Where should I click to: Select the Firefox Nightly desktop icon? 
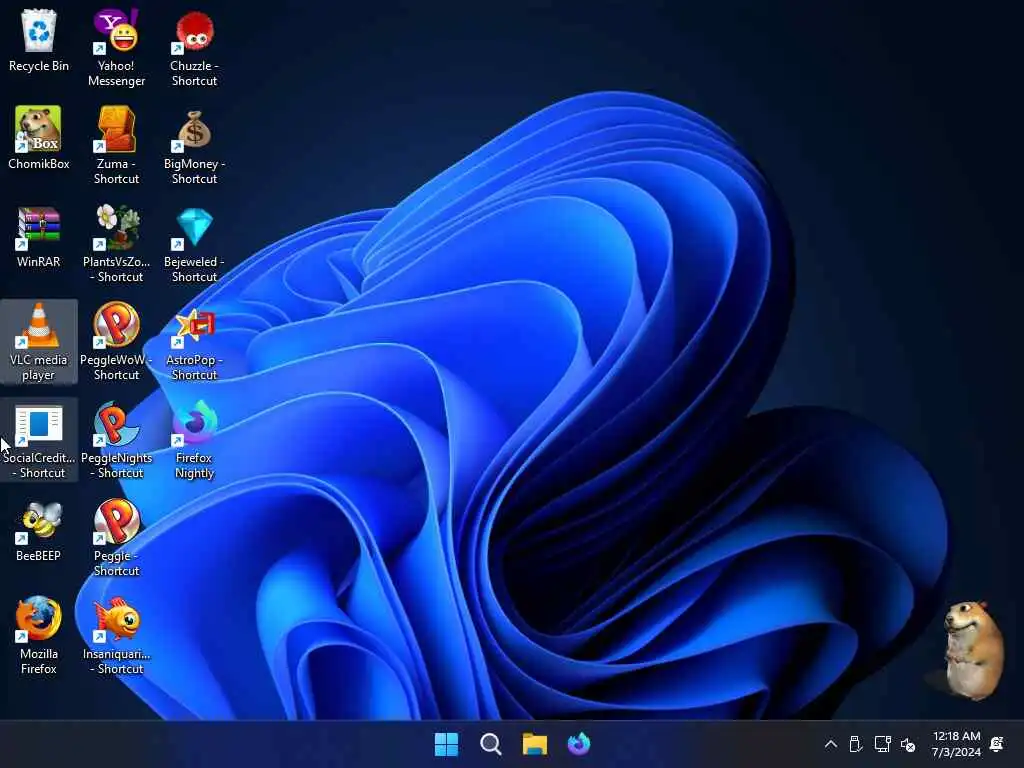[194, 439]
